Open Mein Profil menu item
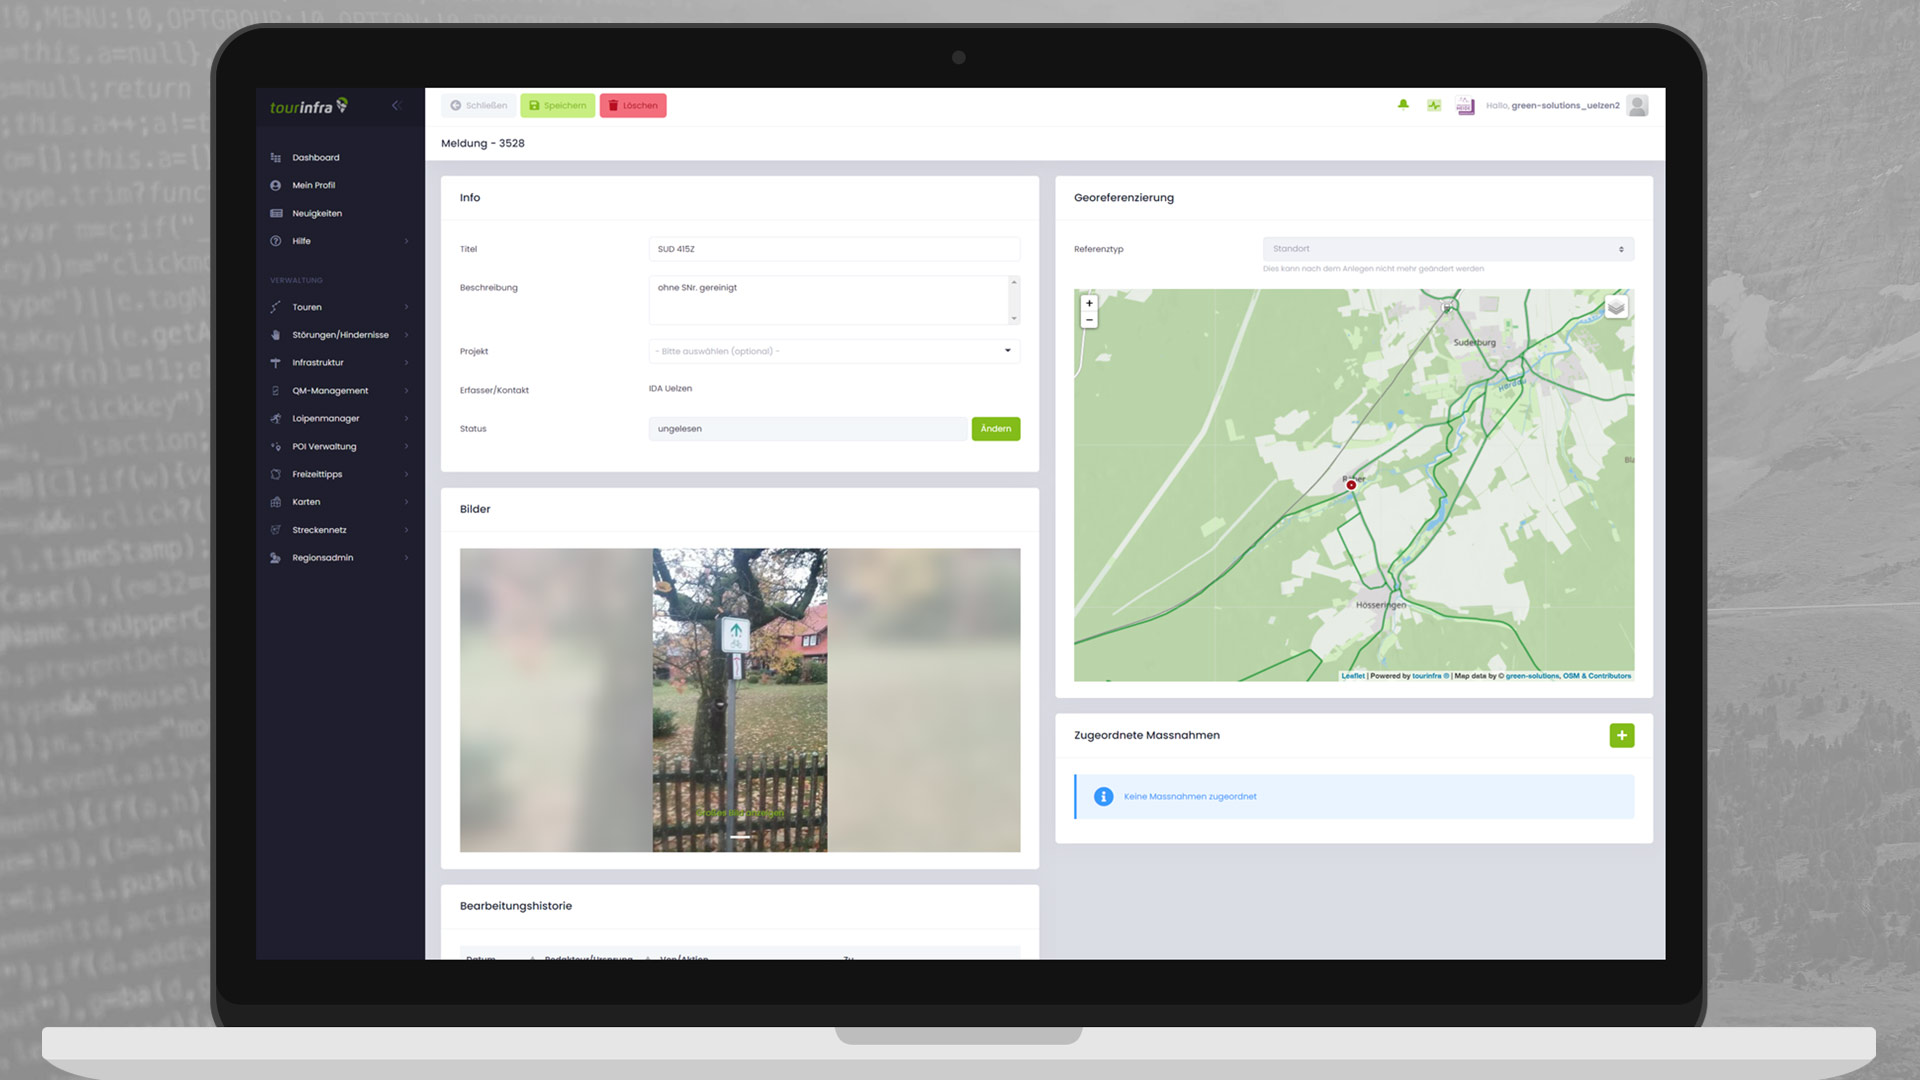 314,186
